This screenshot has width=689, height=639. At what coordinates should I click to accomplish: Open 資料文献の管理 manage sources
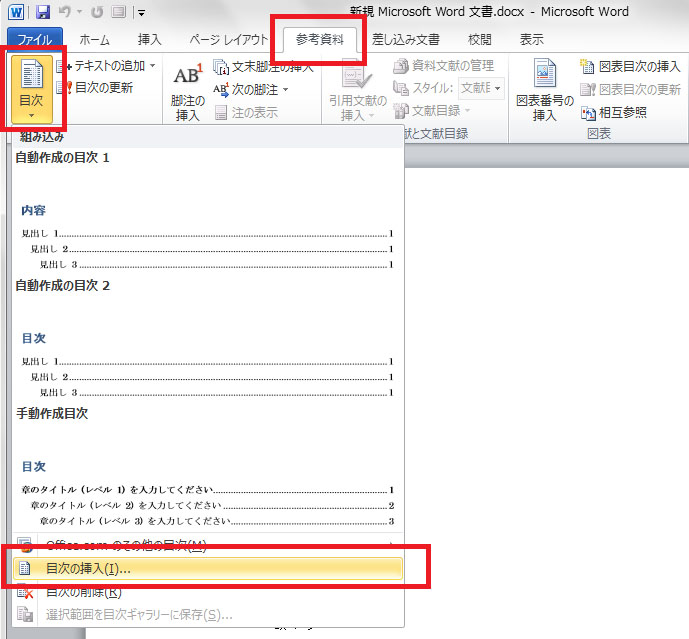click(444, 66)
